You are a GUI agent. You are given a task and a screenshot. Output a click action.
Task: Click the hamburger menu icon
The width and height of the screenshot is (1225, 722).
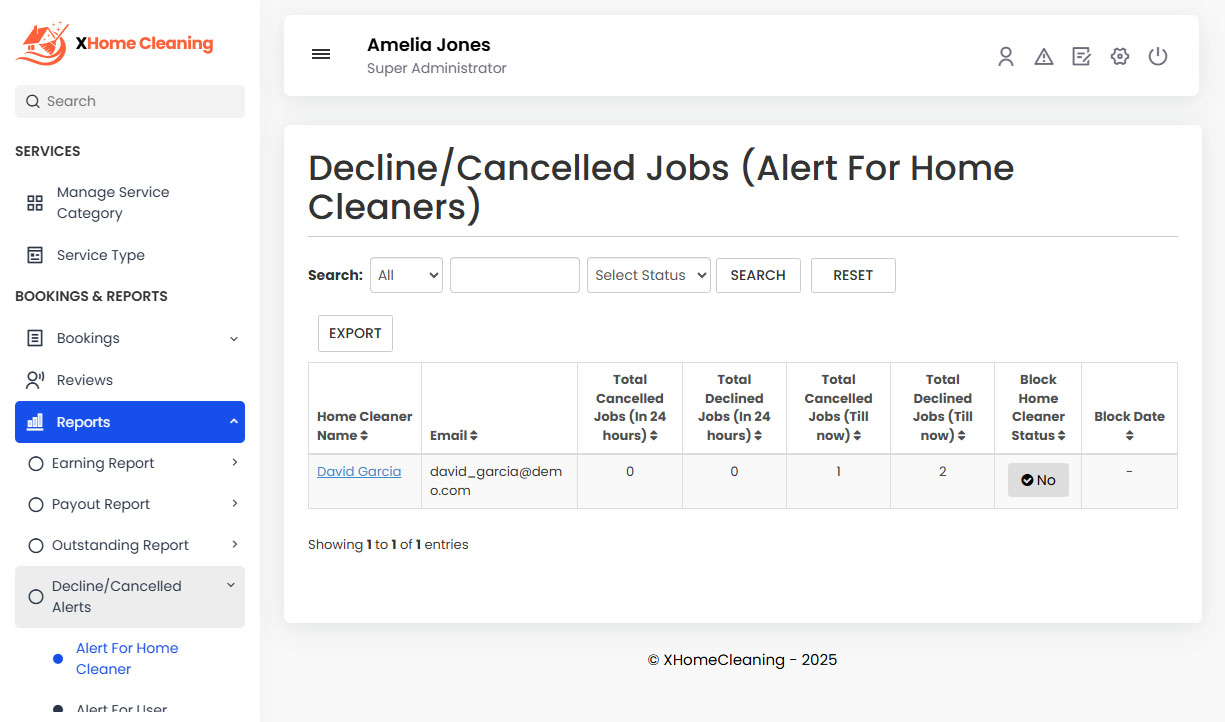tap(321, 54)
